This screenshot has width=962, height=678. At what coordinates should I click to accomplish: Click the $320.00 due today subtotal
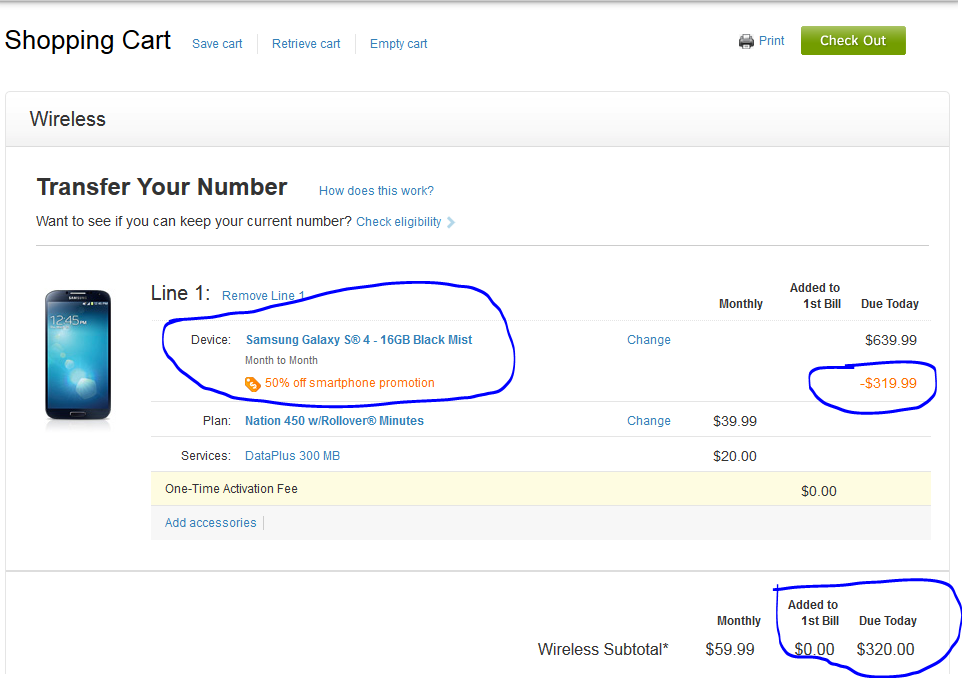tap(885, 649)
